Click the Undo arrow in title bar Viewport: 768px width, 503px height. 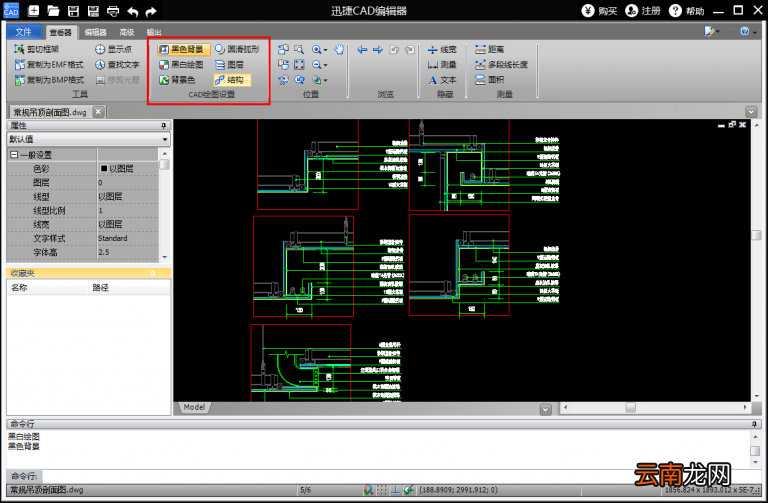tap(133, 11)
